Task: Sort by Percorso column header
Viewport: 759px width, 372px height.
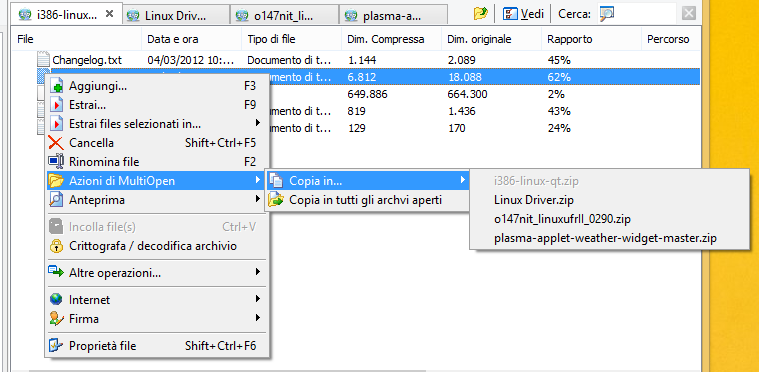Action: click(670, 39)
